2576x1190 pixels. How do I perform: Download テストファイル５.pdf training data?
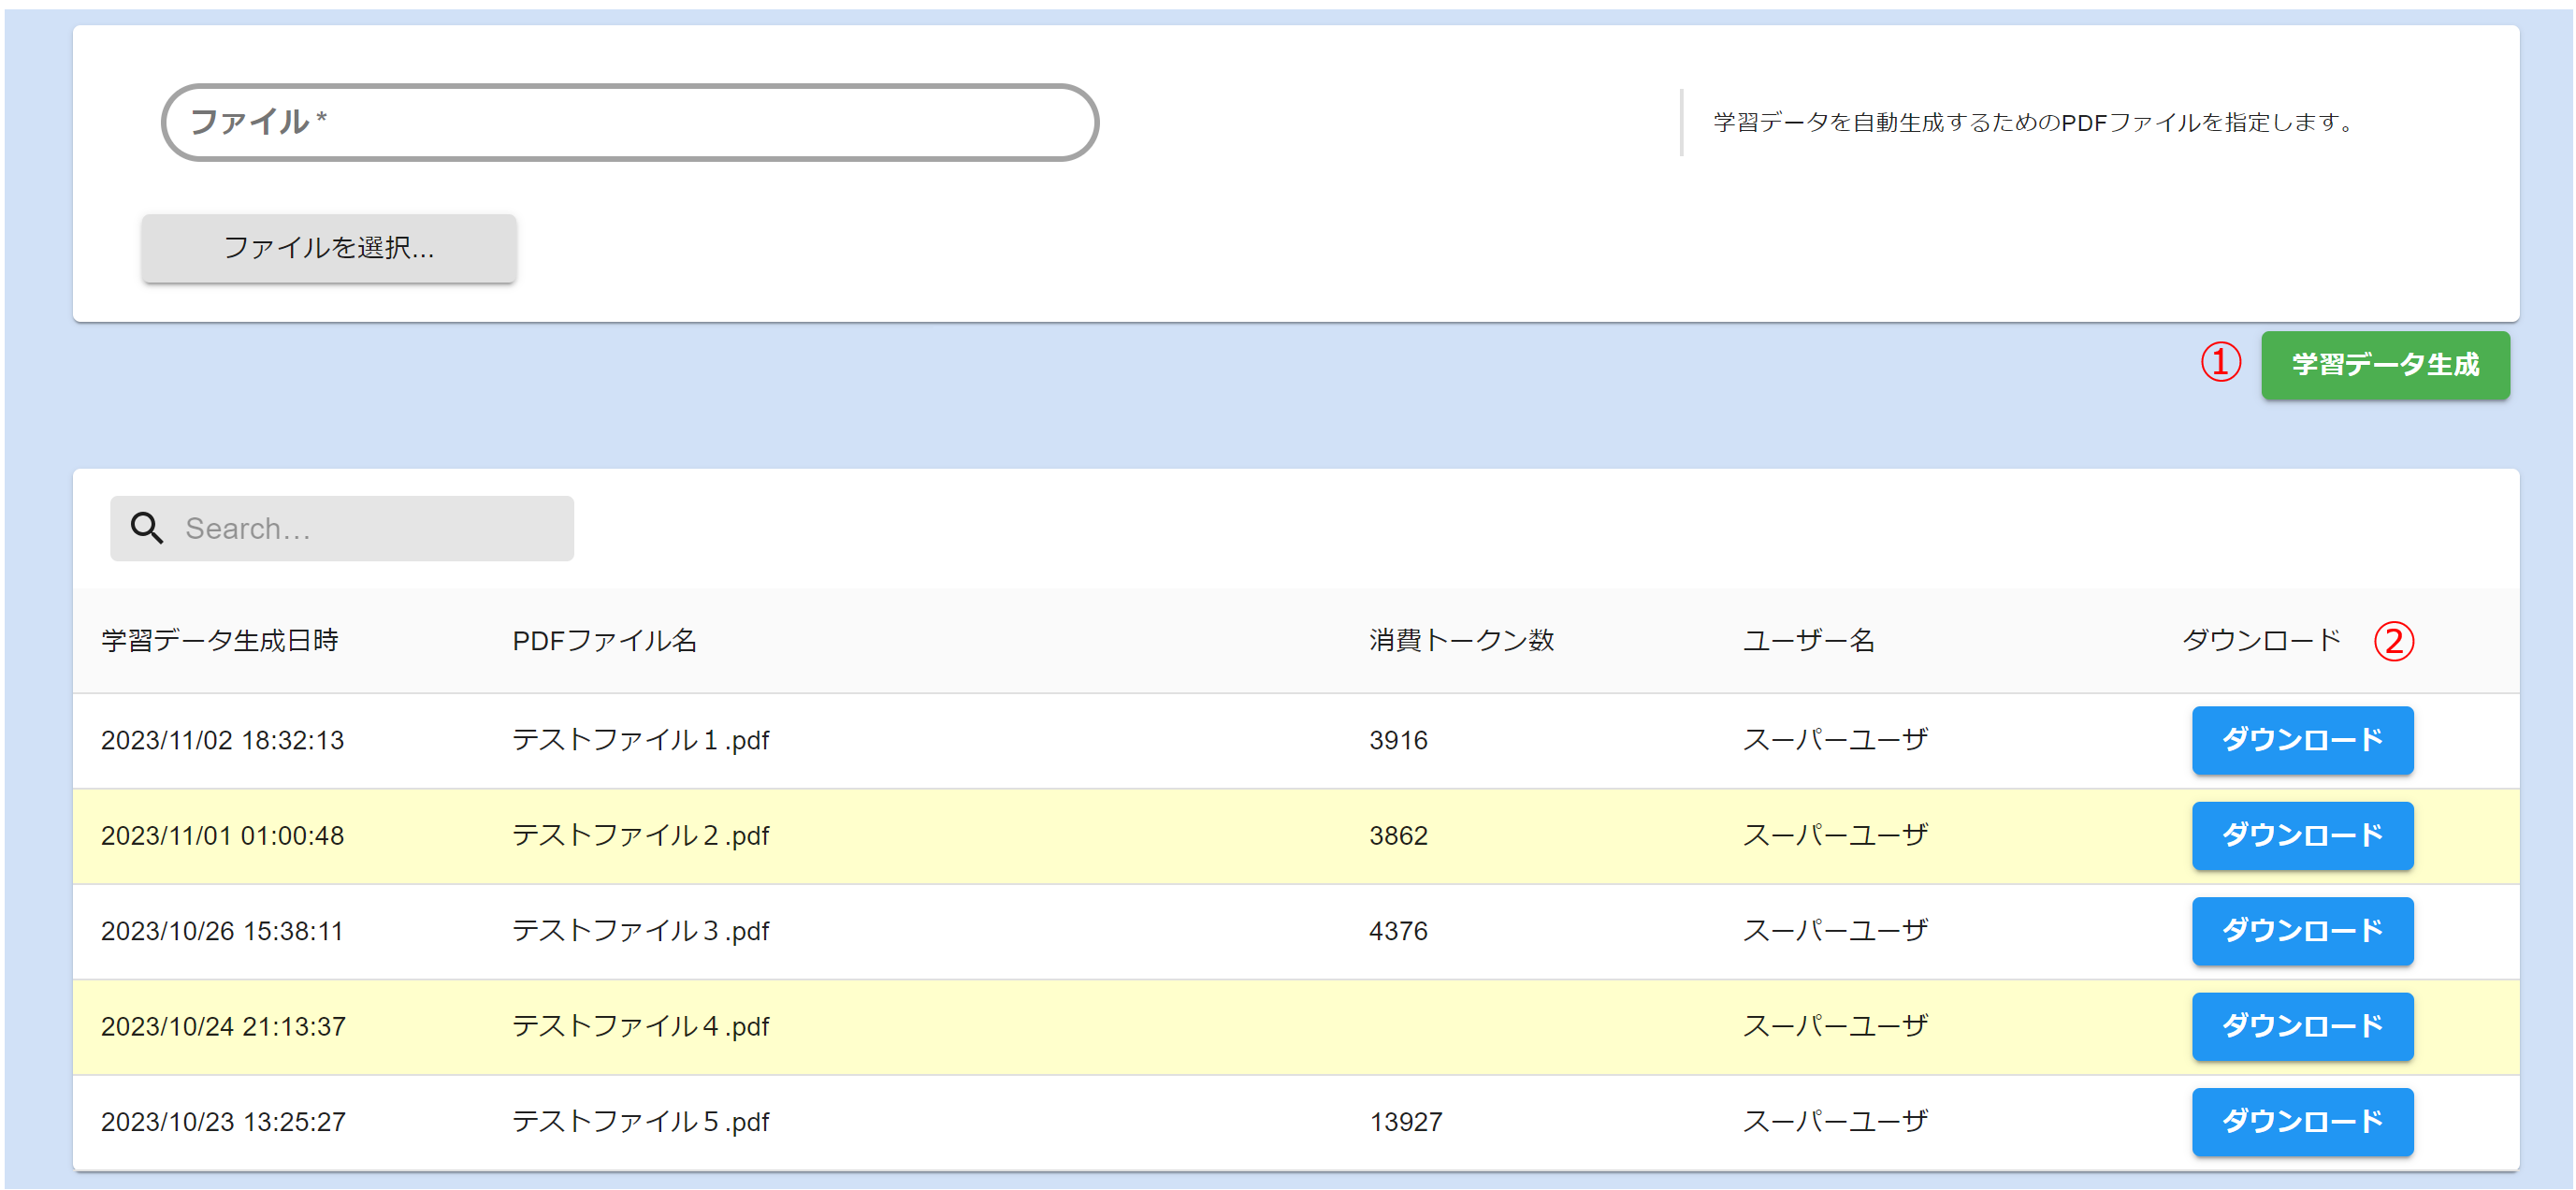[x=2301, y=1121]
